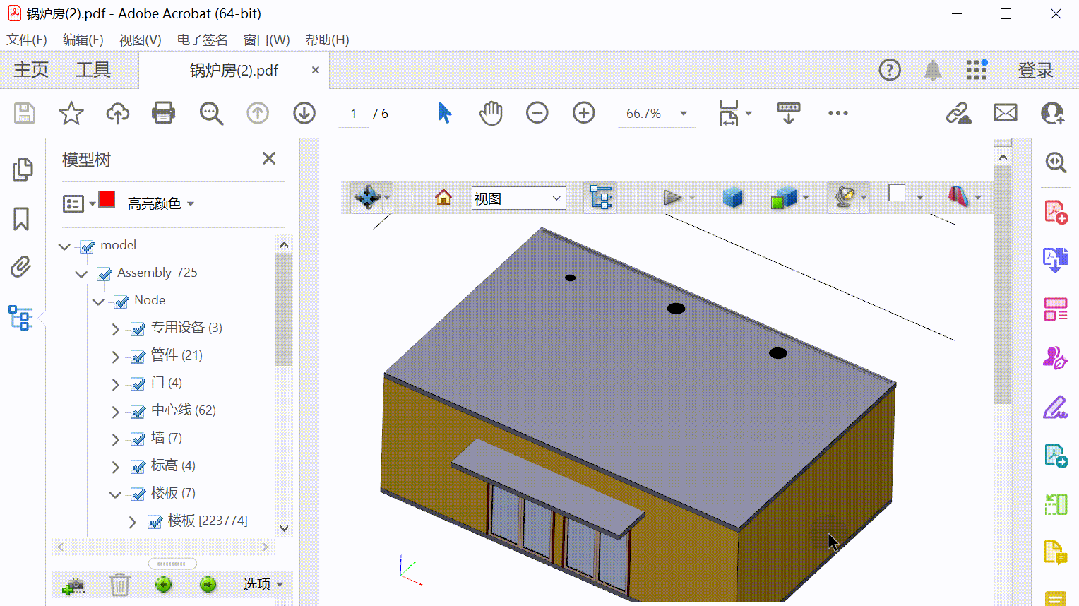The image size is (1079, 606).
Task: Toggle the 墙 (7) checkbox
Action: coord(138,438)
